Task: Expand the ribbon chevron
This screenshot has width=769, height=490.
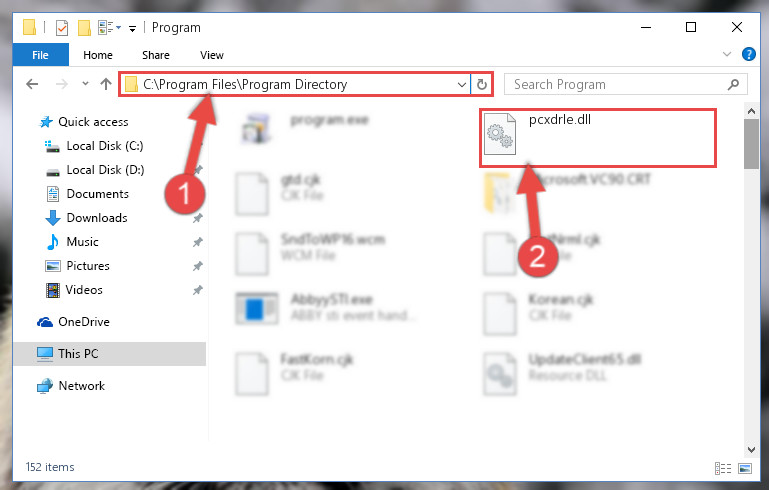Action: (x=727, y=54)
